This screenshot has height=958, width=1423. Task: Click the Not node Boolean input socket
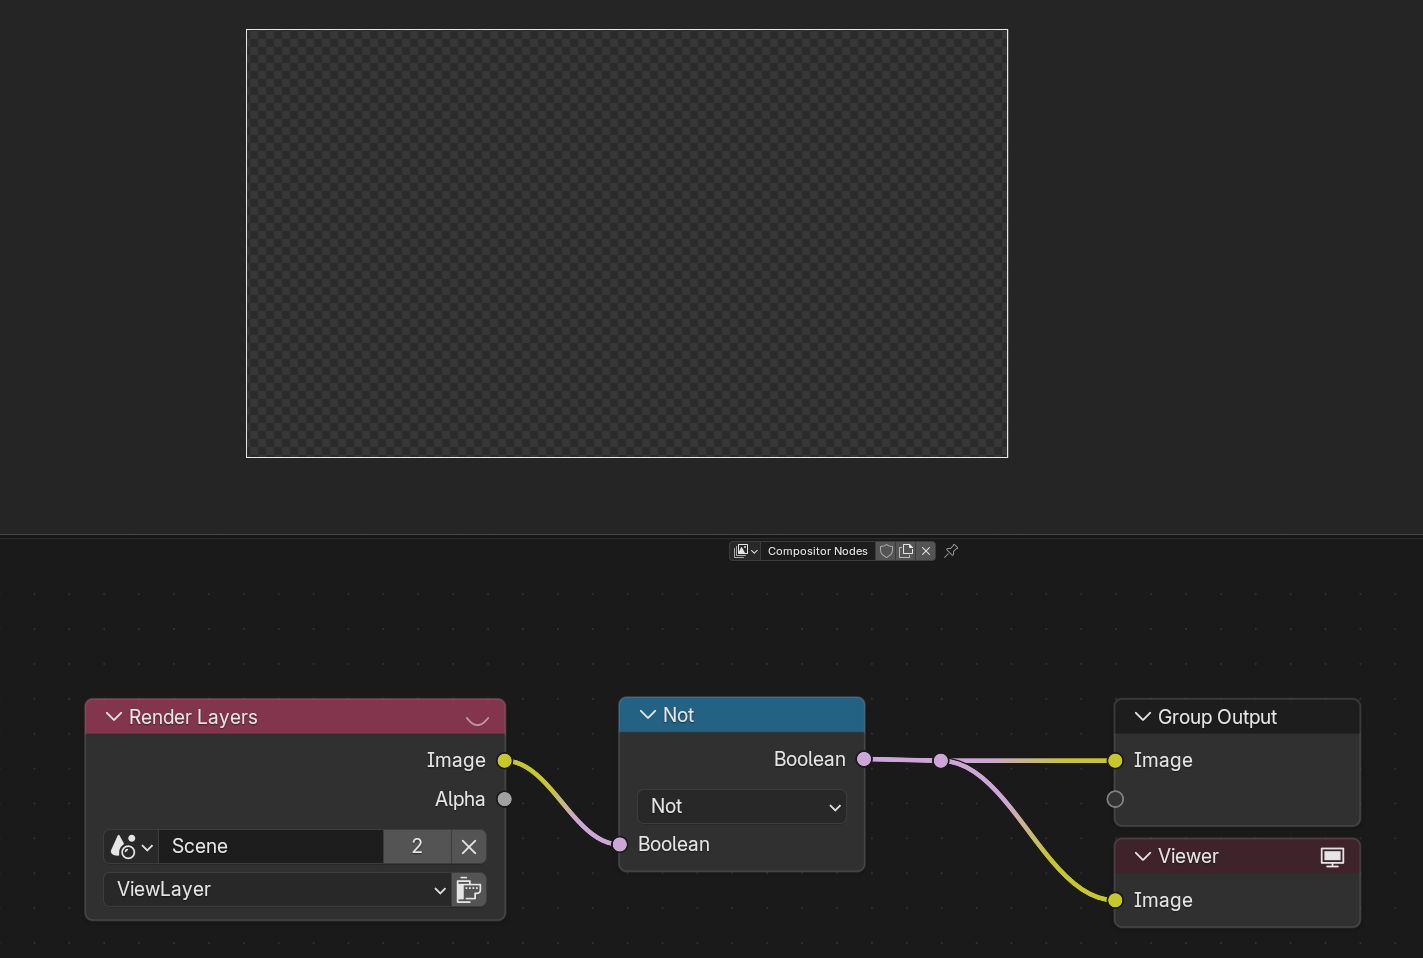coord(620,845)
